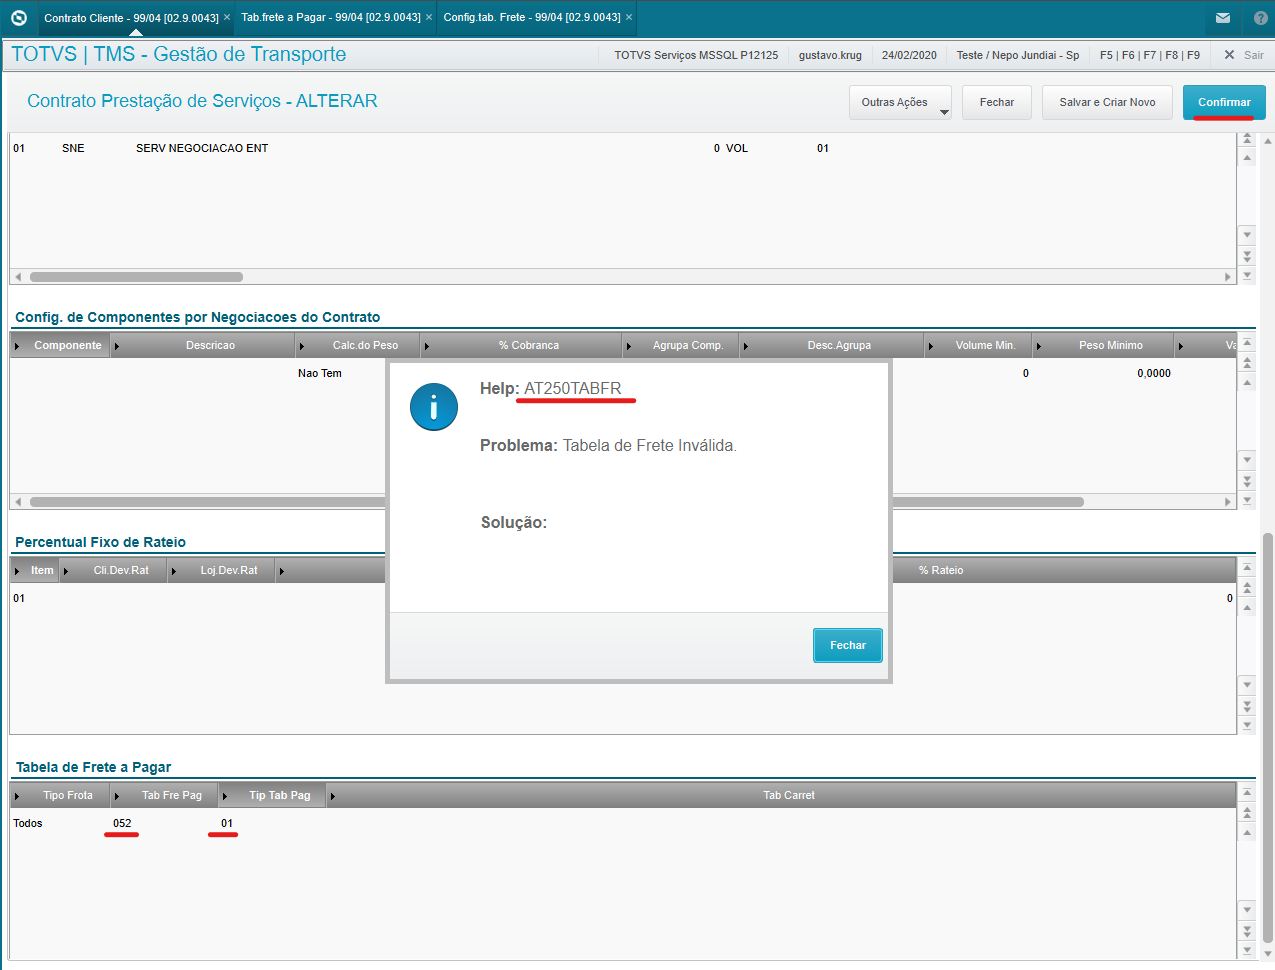1275x970 pixels.
Task: Page up in Tabela de Frete a Pagar grid
Action: 1247,813
